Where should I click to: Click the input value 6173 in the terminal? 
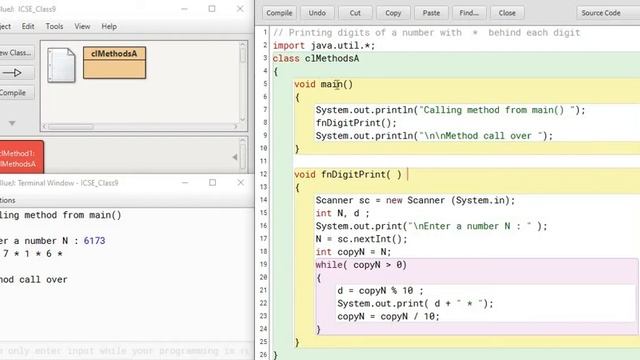coord(94,241)
